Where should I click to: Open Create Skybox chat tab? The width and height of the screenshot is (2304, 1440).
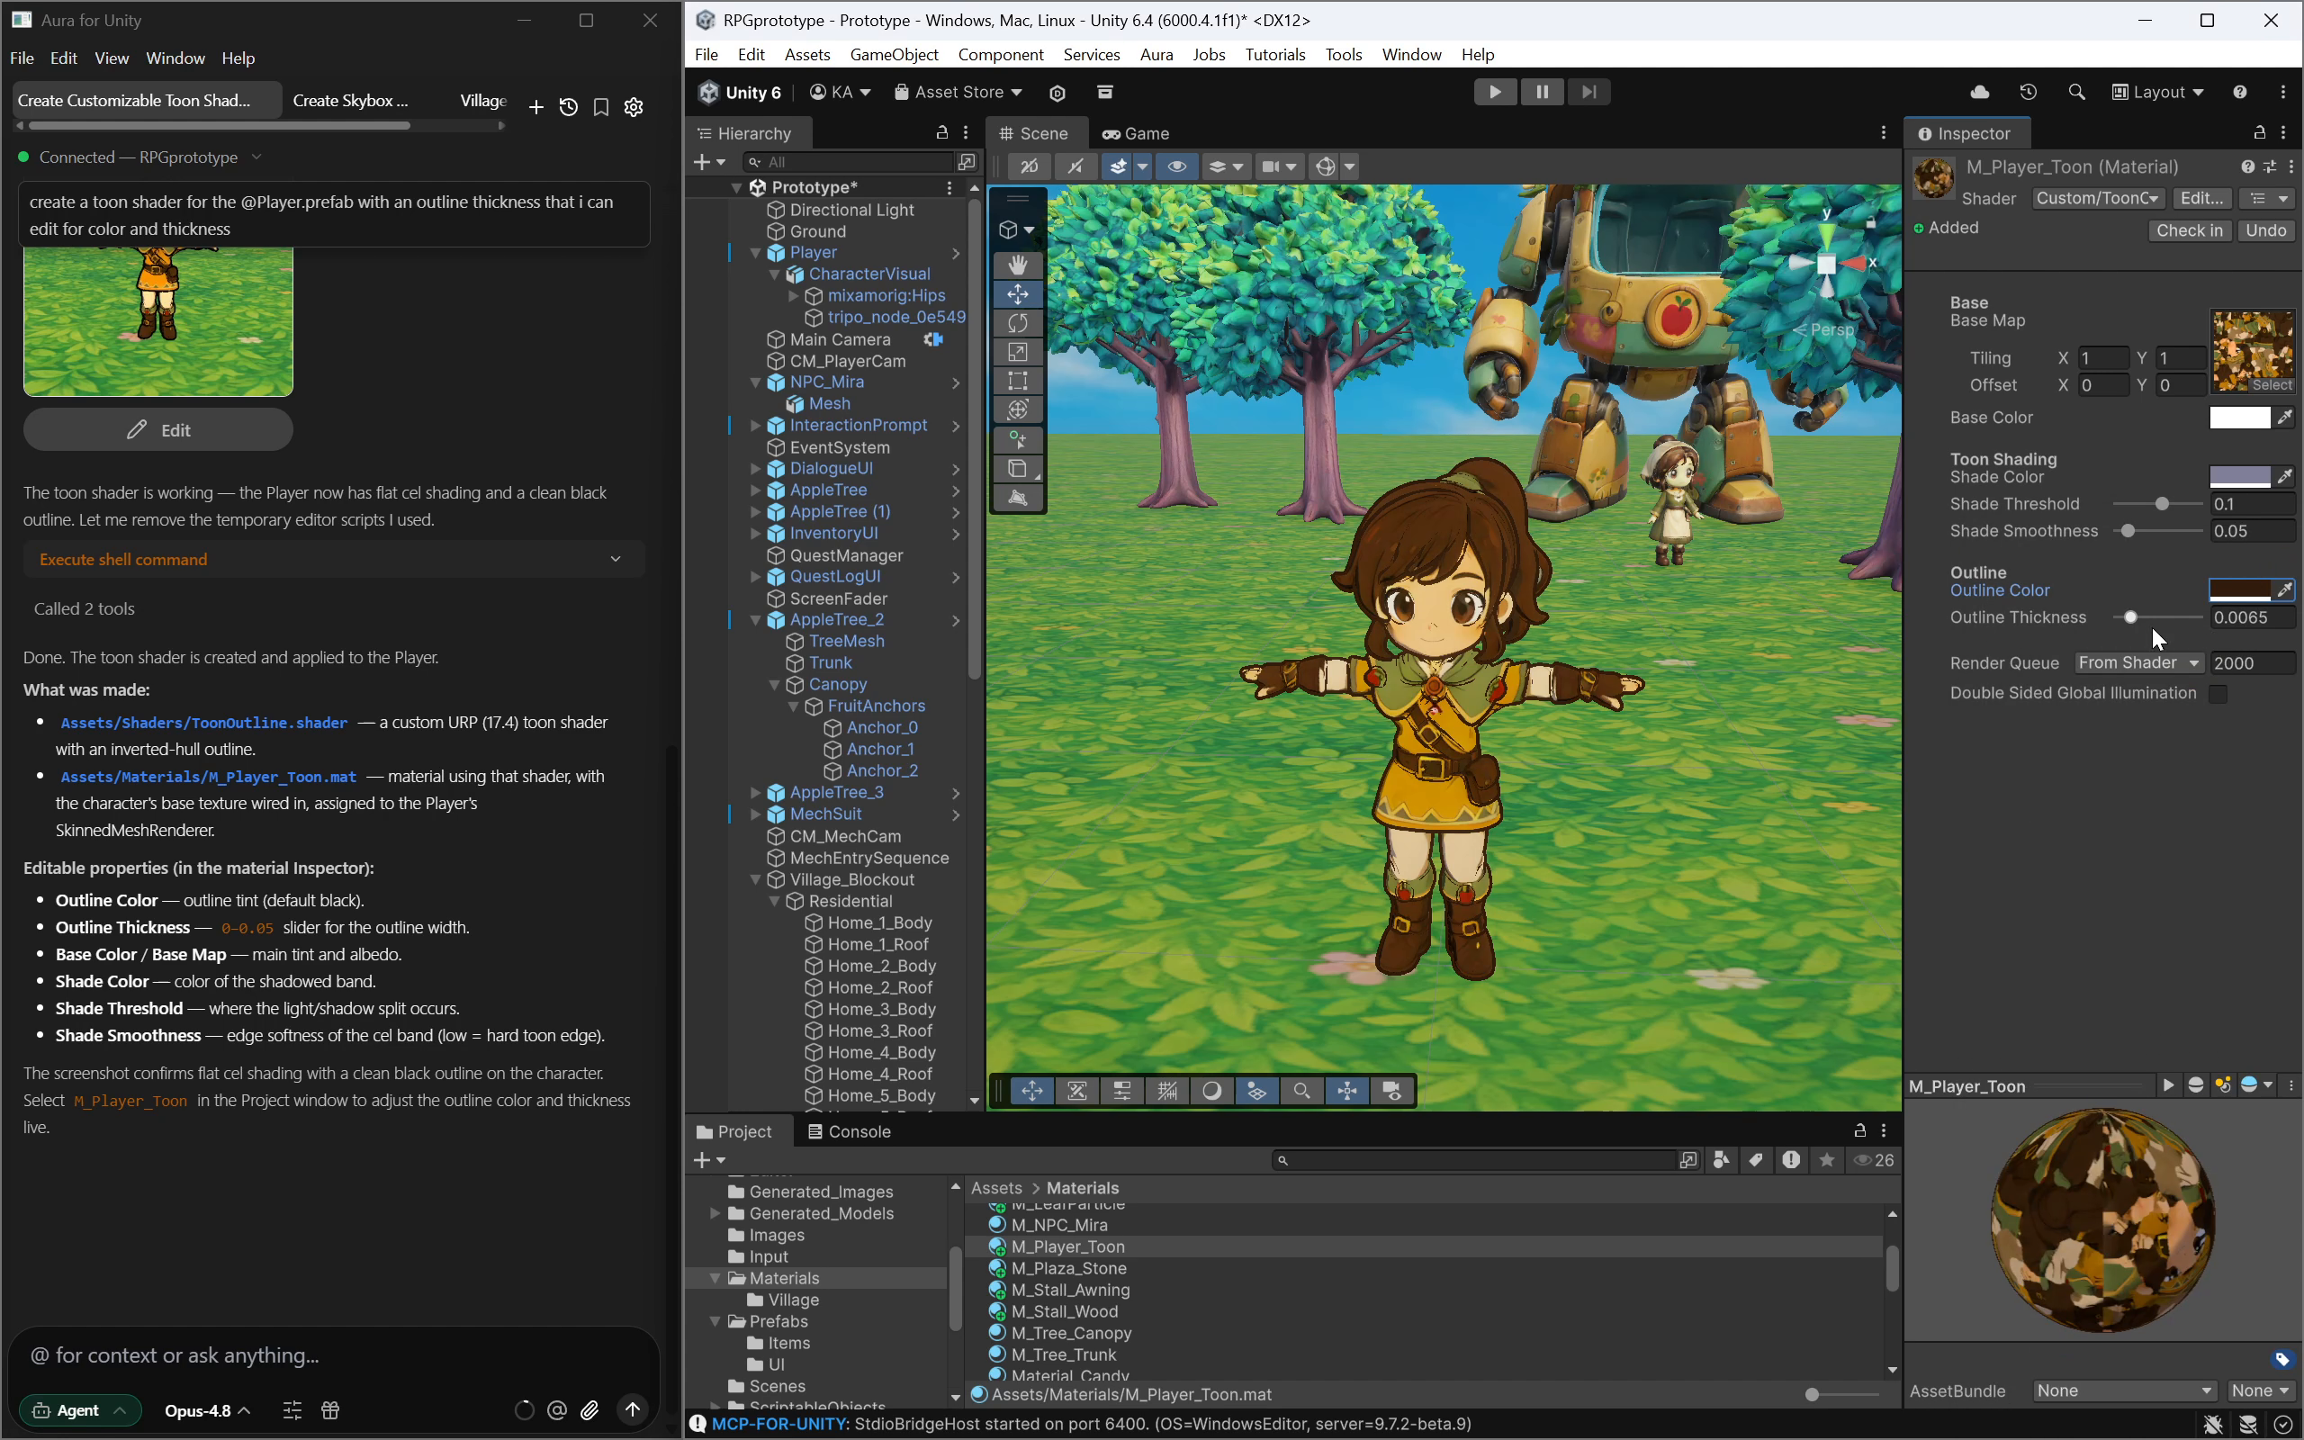350,100
